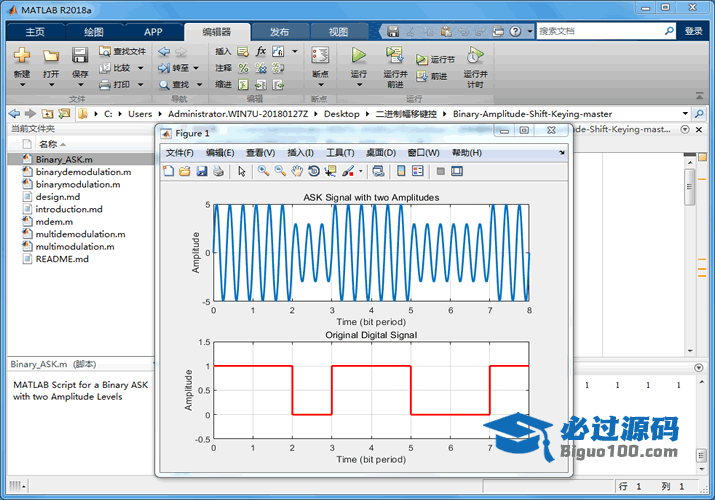Toggle Zoom Out tool in Figure toolbar
This screenshot has width=715, height=500.
[280, 171]
